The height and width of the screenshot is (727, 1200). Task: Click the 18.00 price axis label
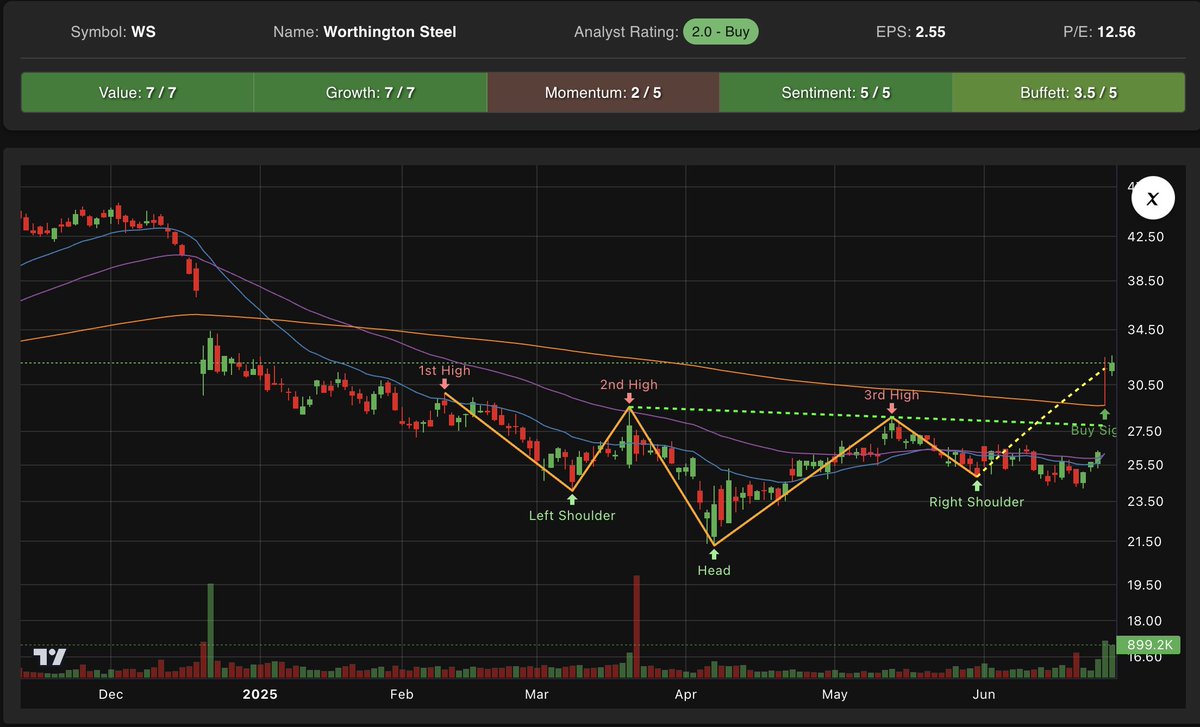[1146, 620]
